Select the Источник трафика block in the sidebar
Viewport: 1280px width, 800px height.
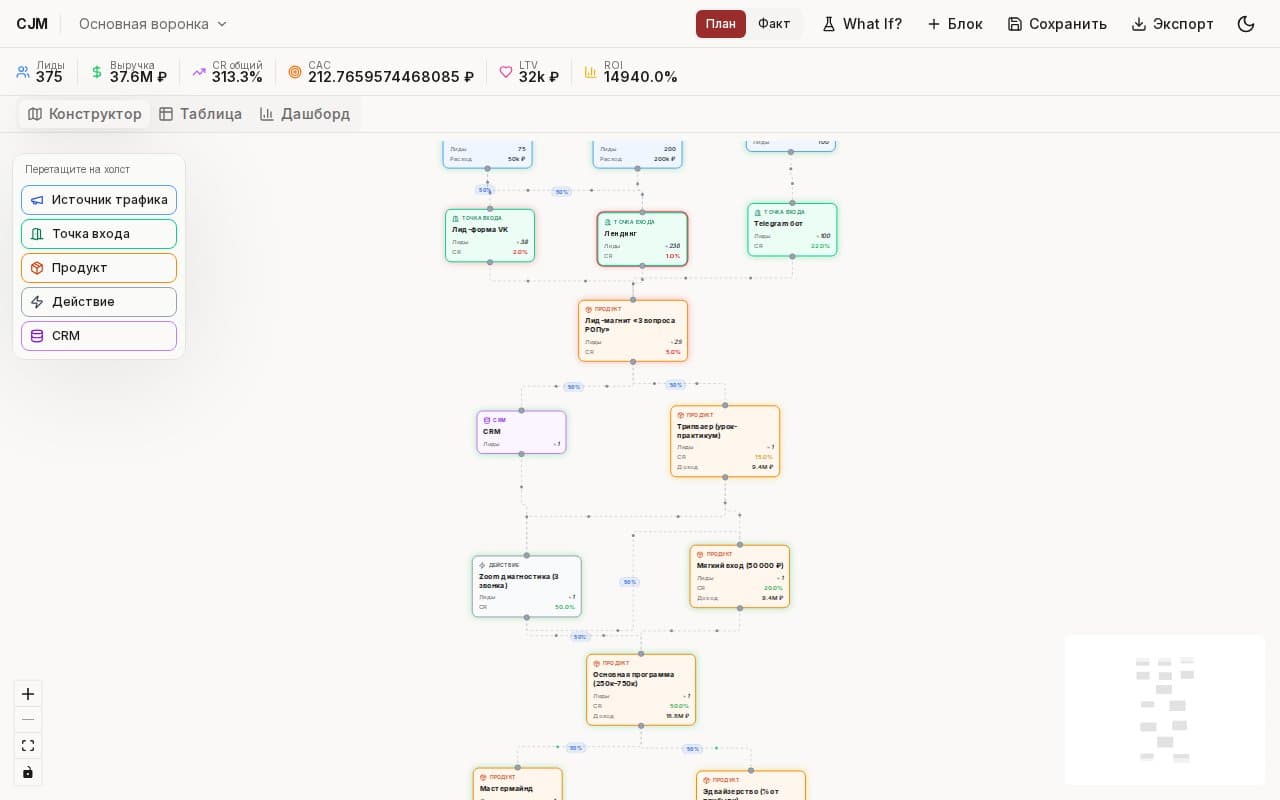point(99,200)
